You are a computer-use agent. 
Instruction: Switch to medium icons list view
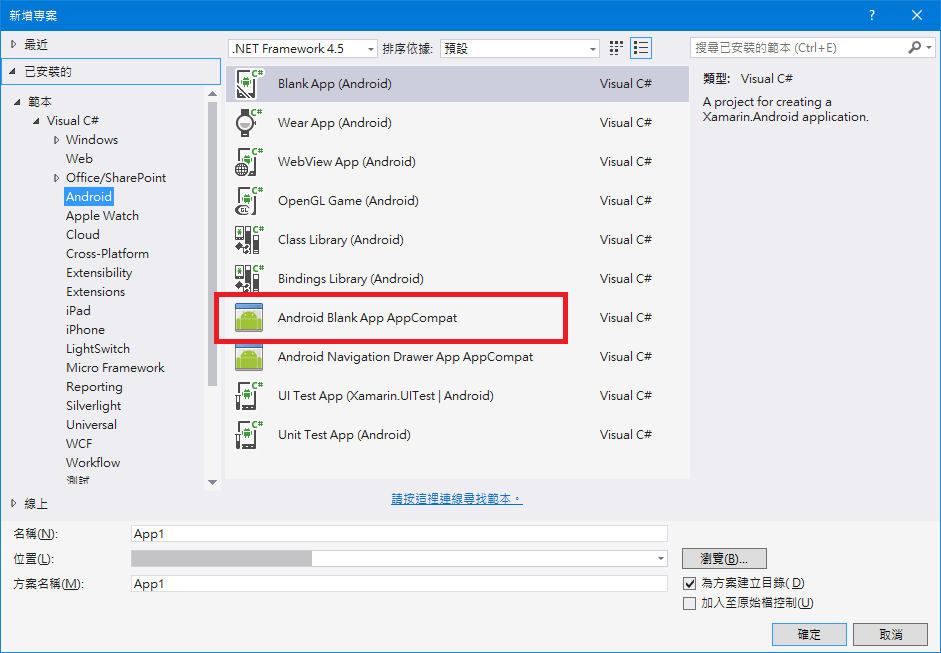(x=641, y=48)
